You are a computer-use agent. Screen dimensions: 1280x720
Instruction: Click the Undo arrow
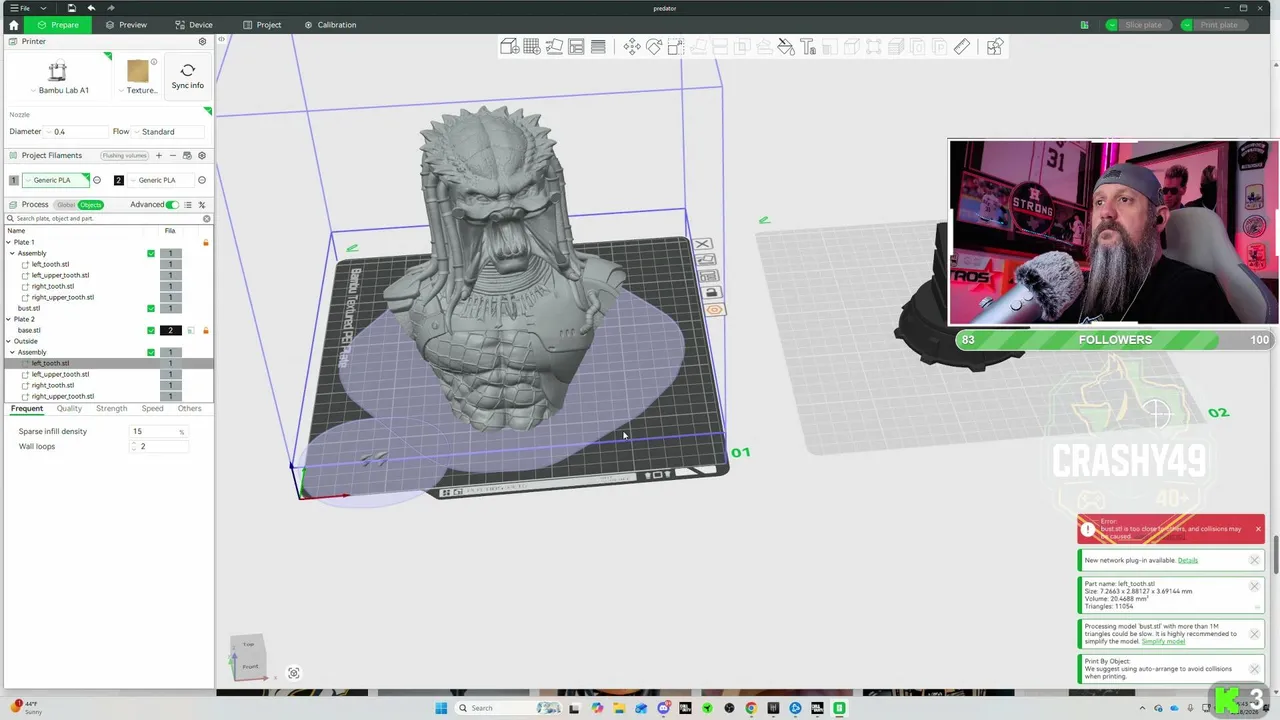tap(91, 8)
